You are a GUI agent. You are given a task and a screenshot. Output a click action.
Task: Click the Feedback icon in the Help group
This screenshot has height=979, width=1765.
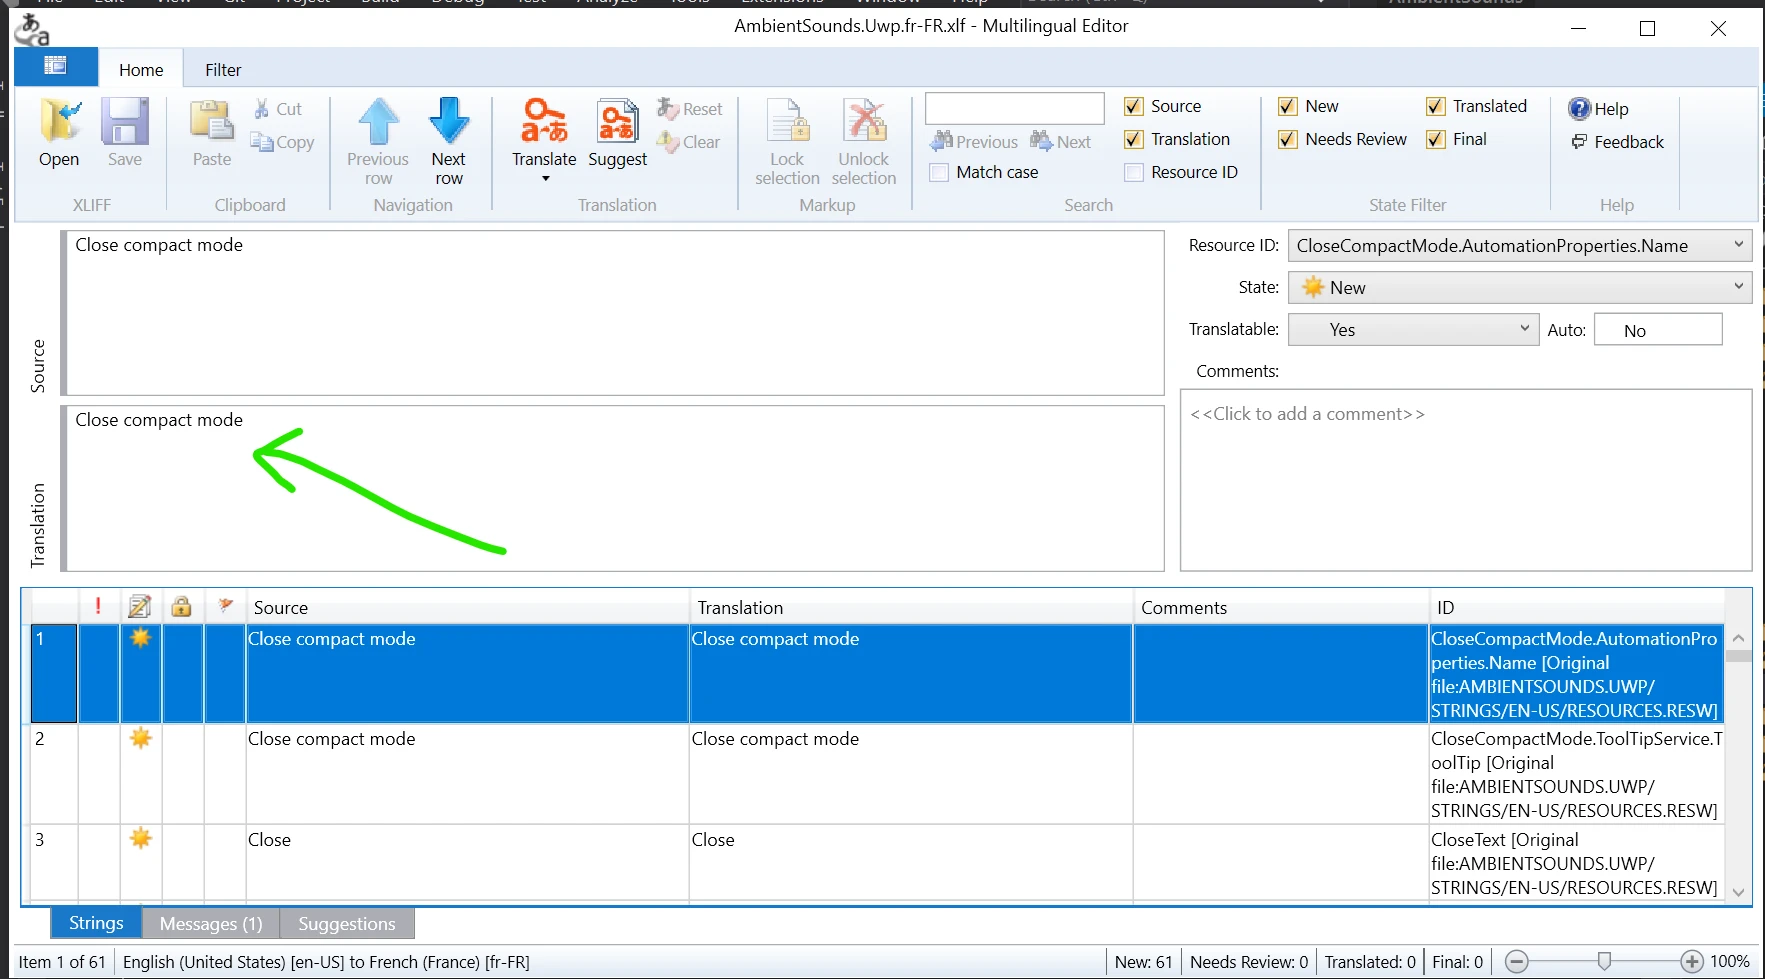1579,142
